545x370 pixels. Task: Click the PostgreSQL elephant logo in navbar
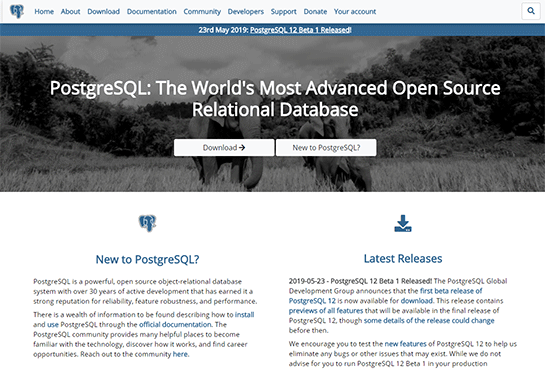pyautogui.click(x=17, y=11)
